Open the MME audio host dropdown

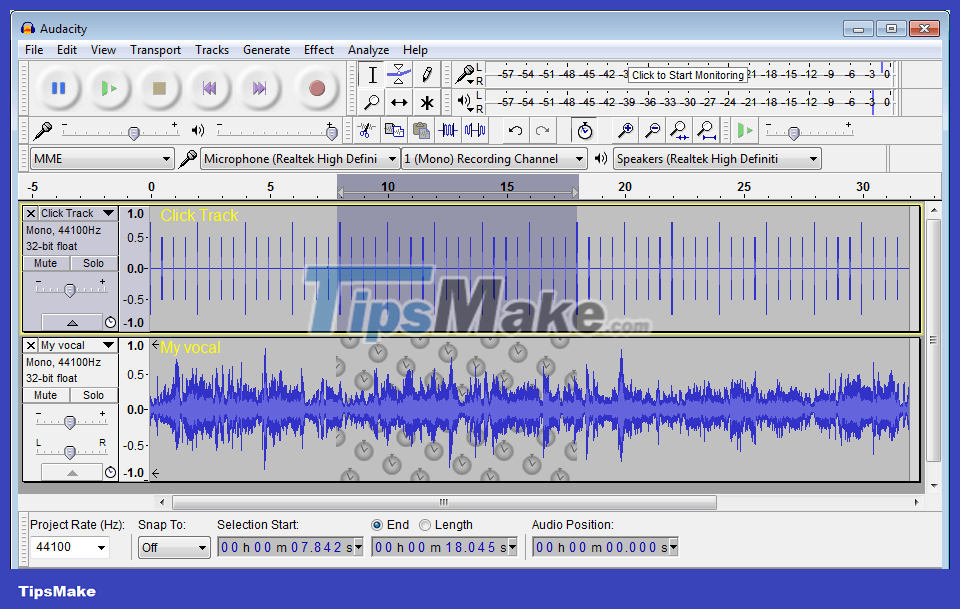tap(103, 158)
